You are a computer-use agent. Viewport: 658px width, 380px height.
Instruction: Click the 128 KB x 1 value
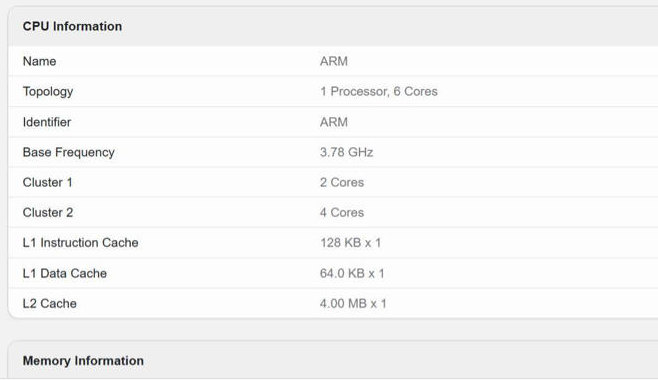[x=350, y=243]
